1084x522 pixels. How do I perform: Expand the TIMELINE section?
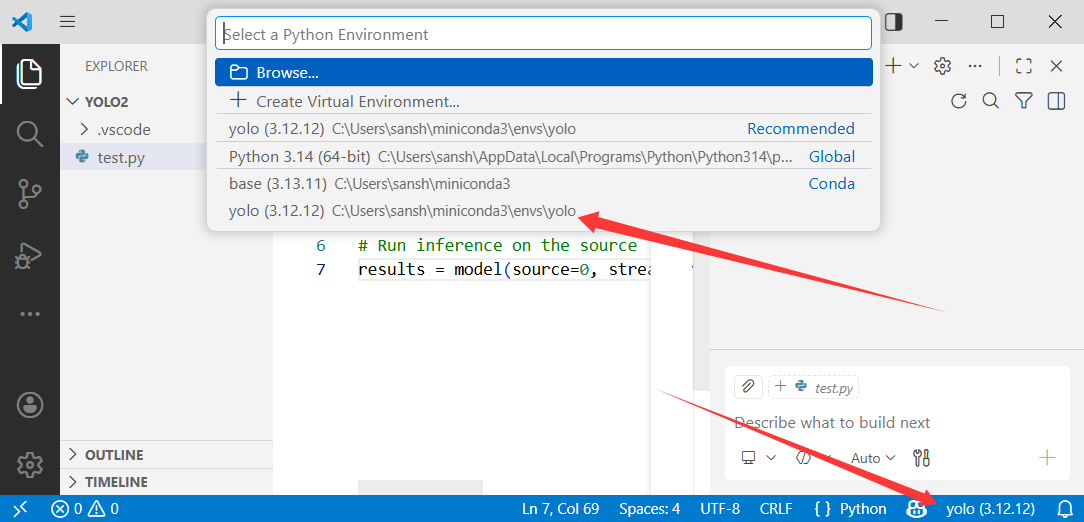[167, 482]
